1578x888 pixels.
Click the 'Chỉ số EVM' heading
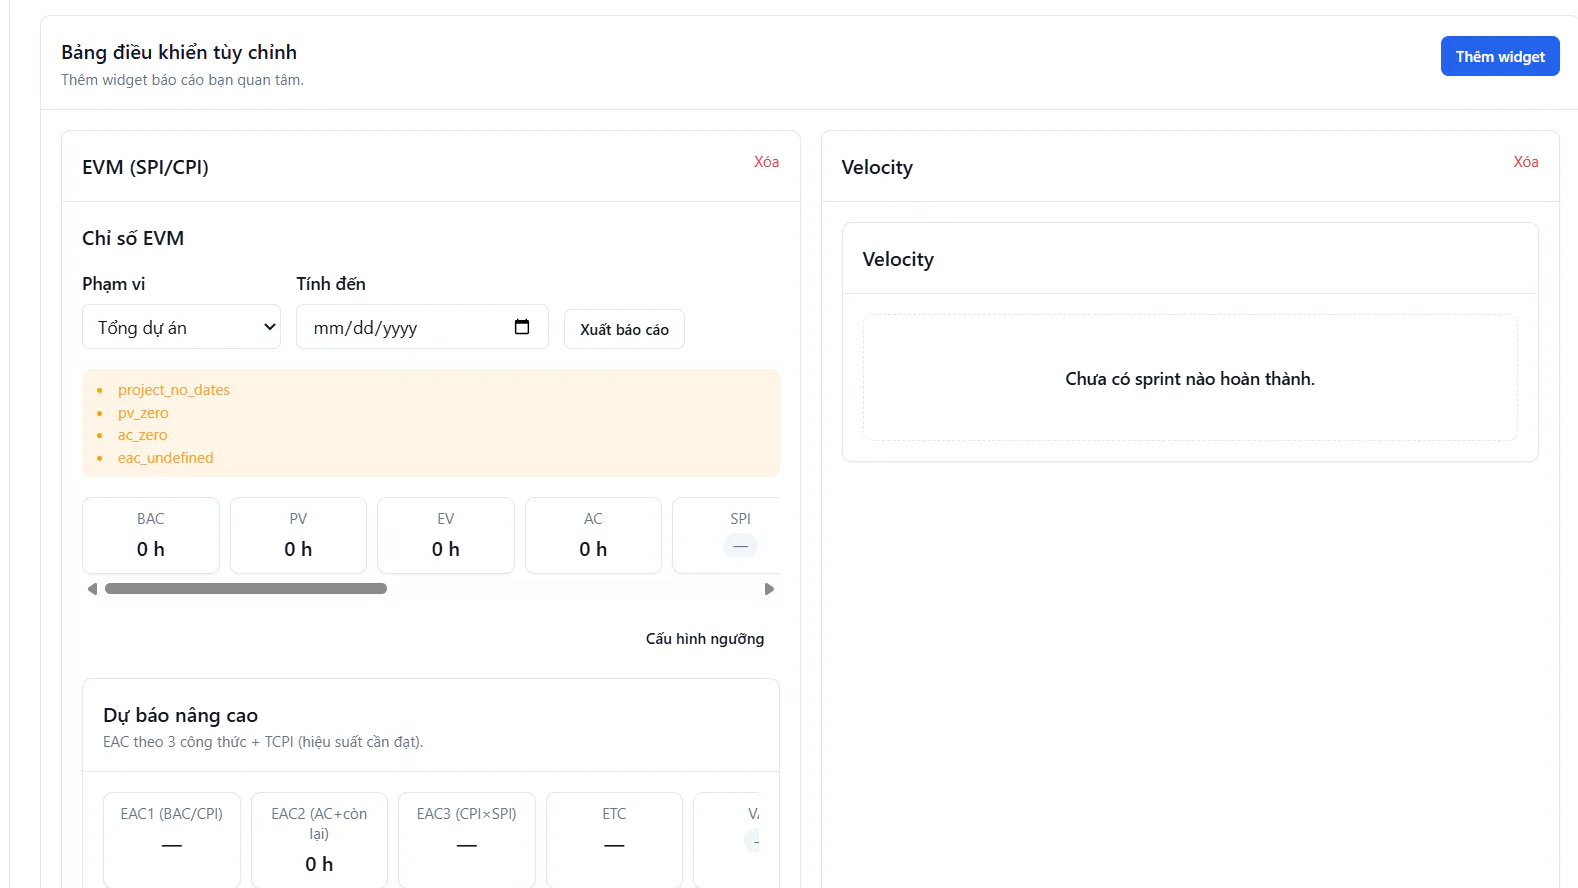pyautogui.click(x=133, y=238)
